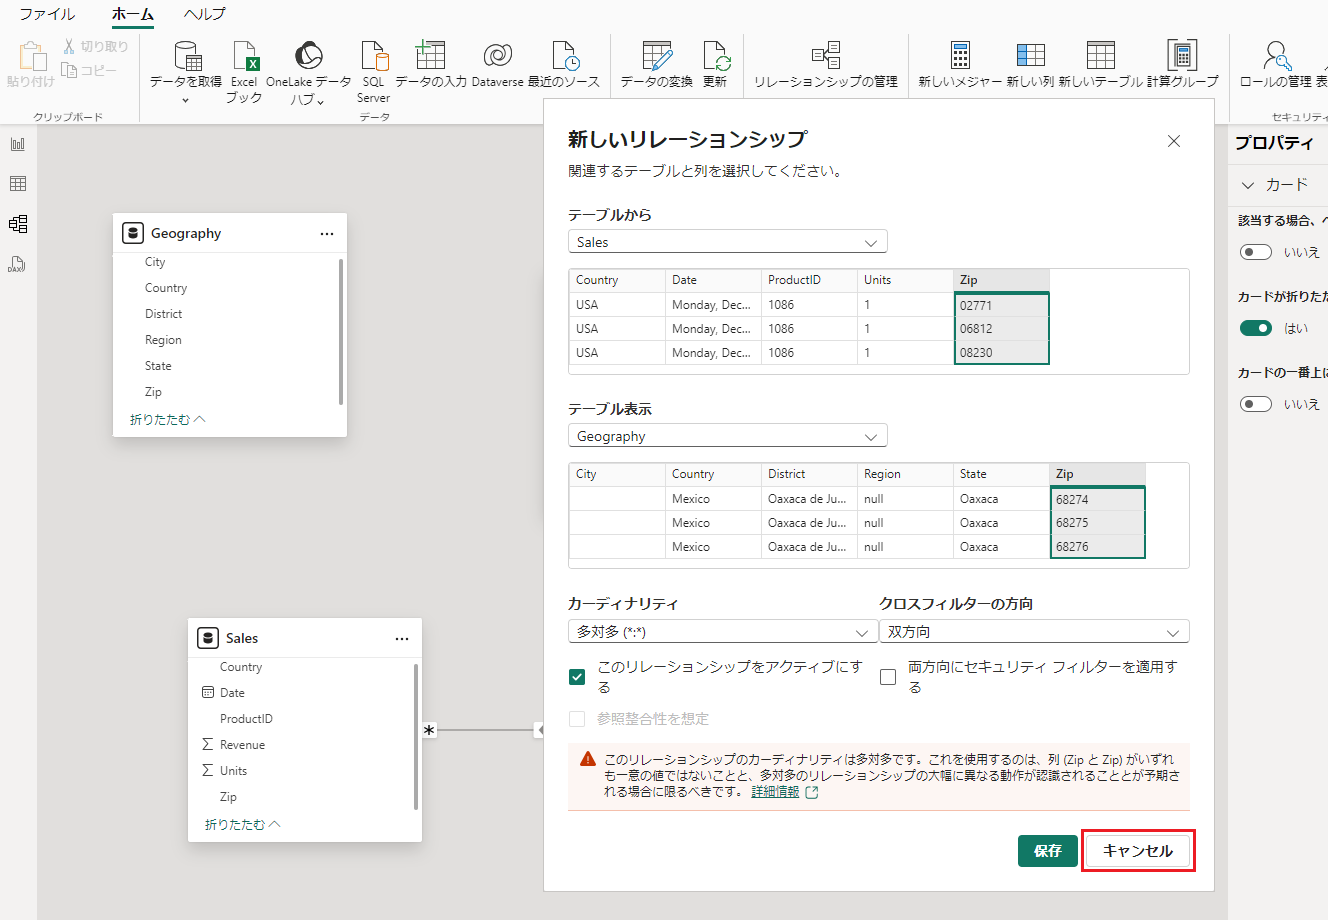Switch to report view in left sidebar

18,144
